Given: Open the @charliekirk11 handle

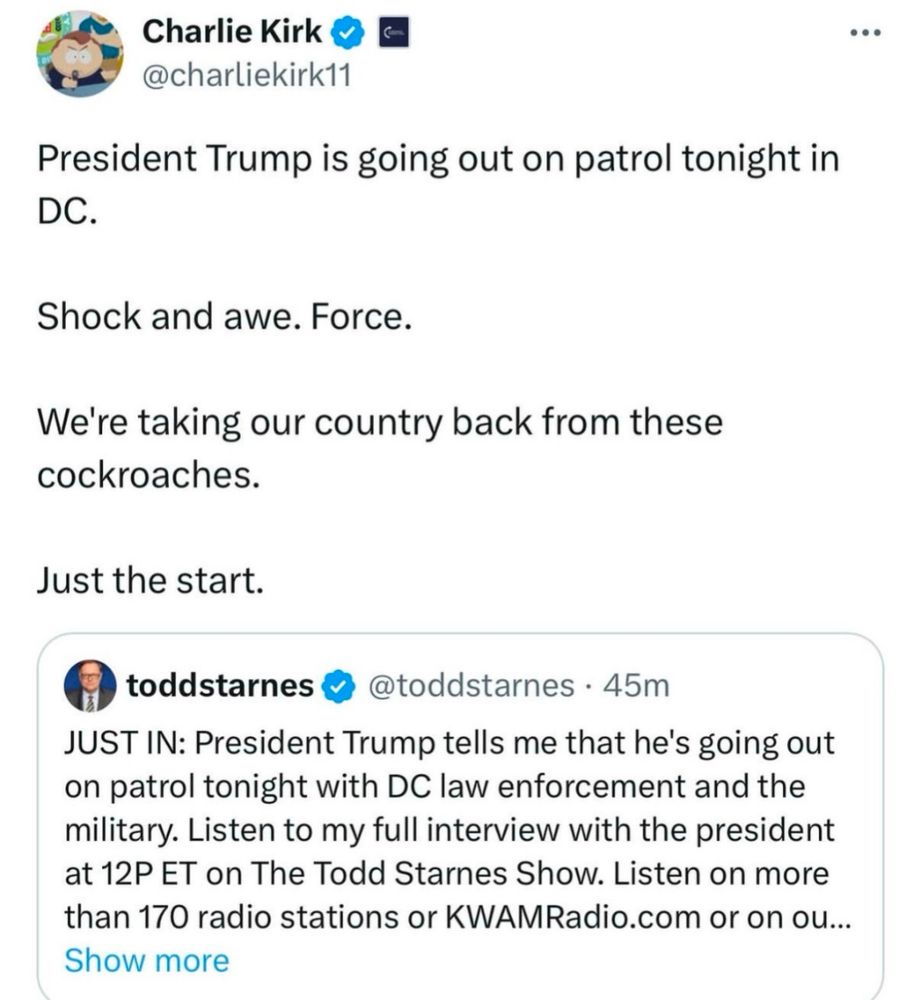Looking at the screenshot, I should tap(247, 76).
